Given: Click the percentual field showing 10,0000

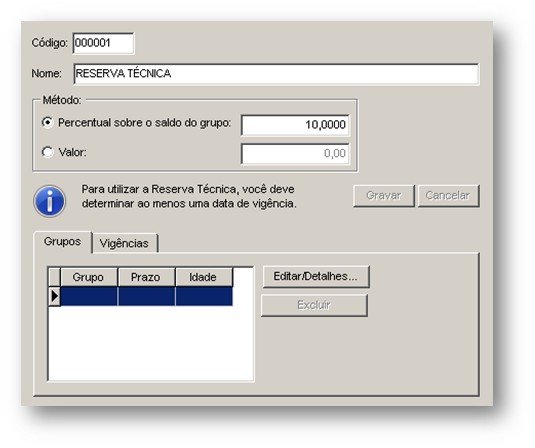Looking at the screenshot, I should pyautogui.click(x=295, y=125).
